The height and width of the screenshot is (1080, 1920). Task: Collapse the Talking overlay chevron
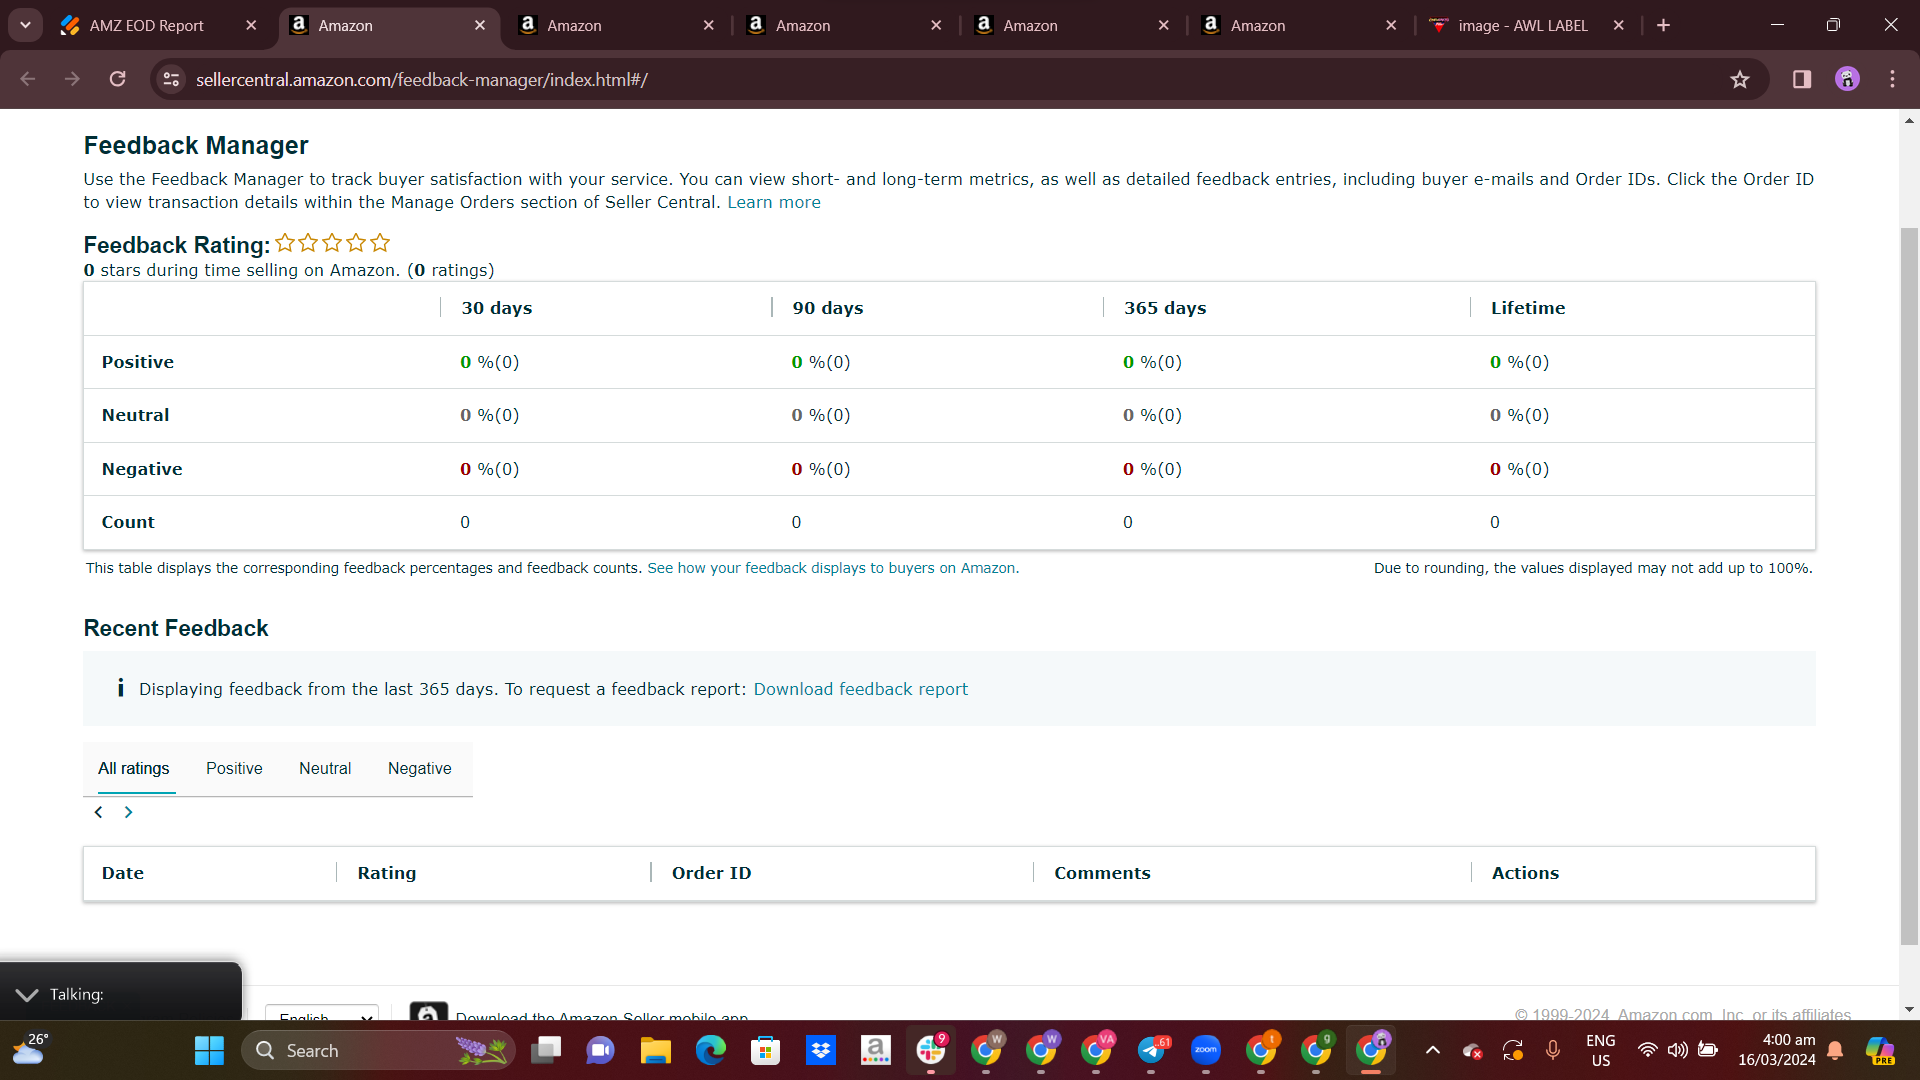27,994
